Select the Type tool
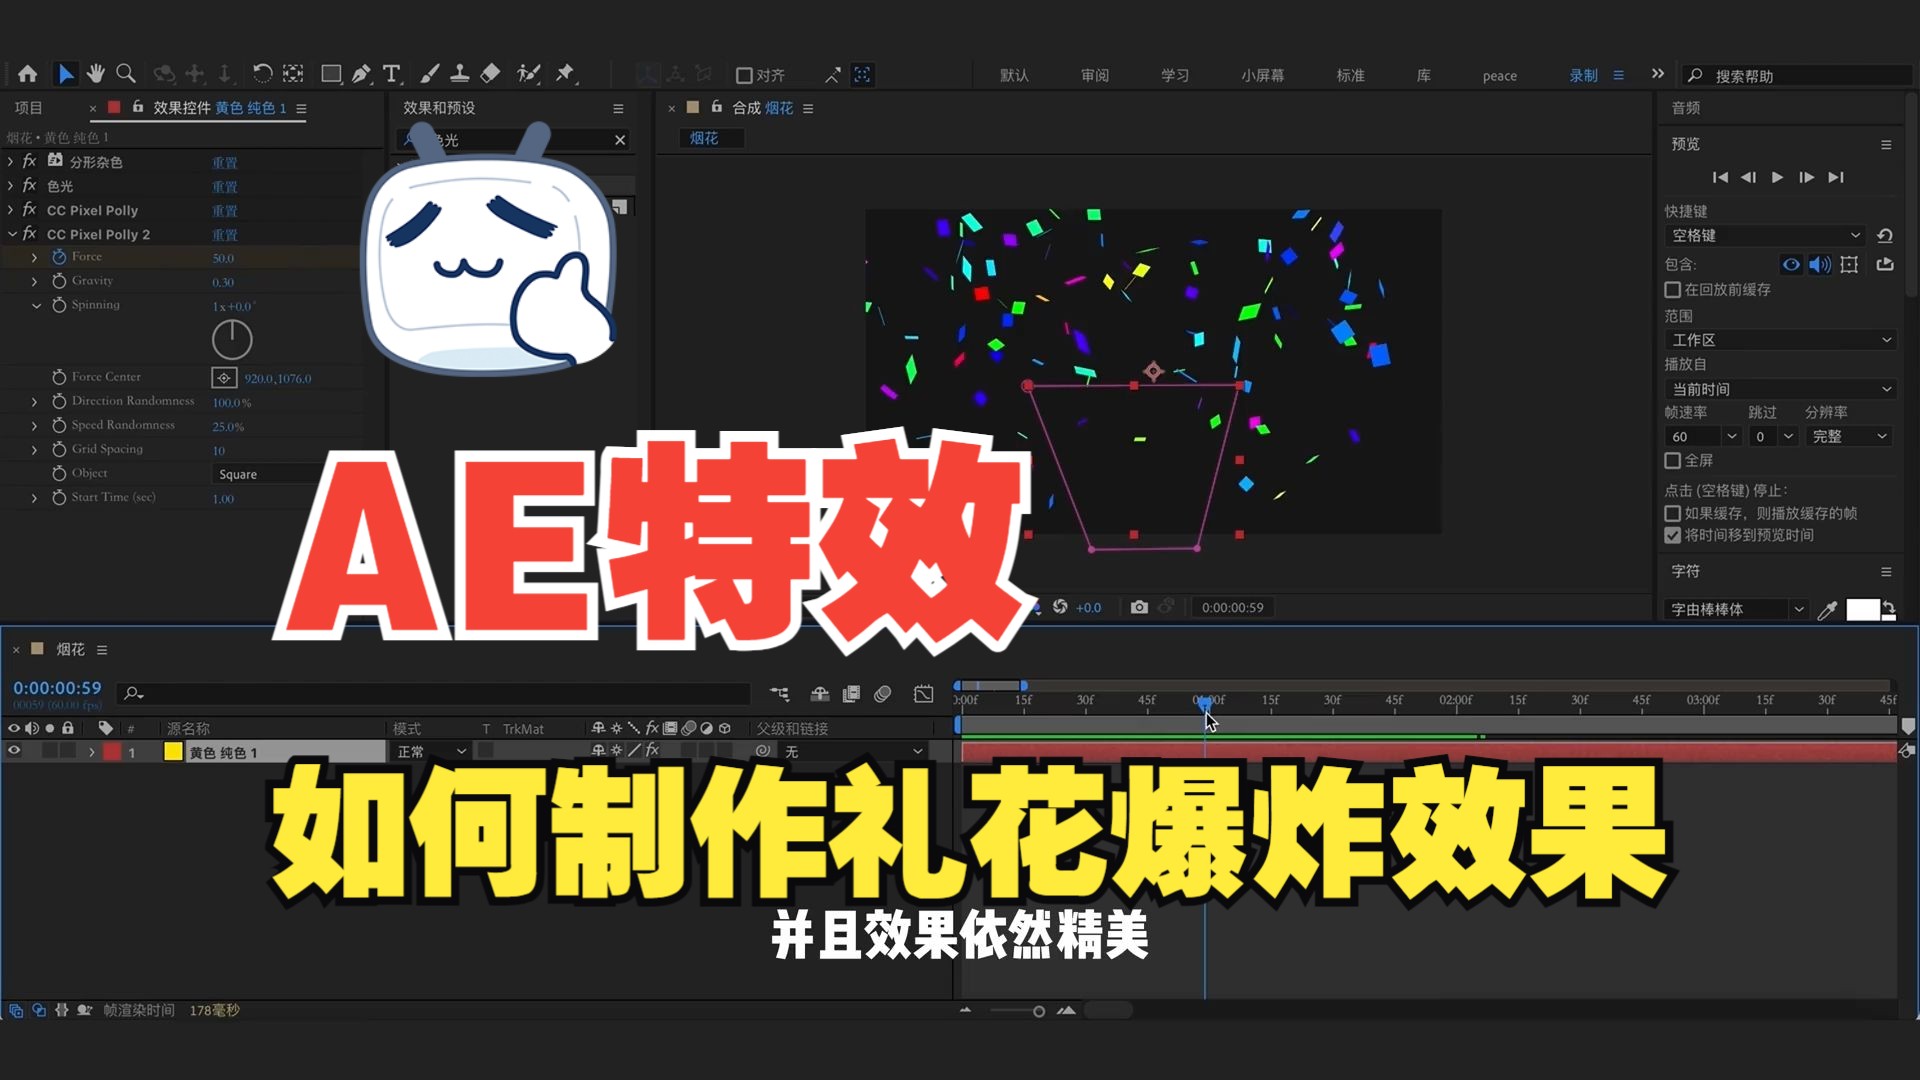 pos(392,74)
